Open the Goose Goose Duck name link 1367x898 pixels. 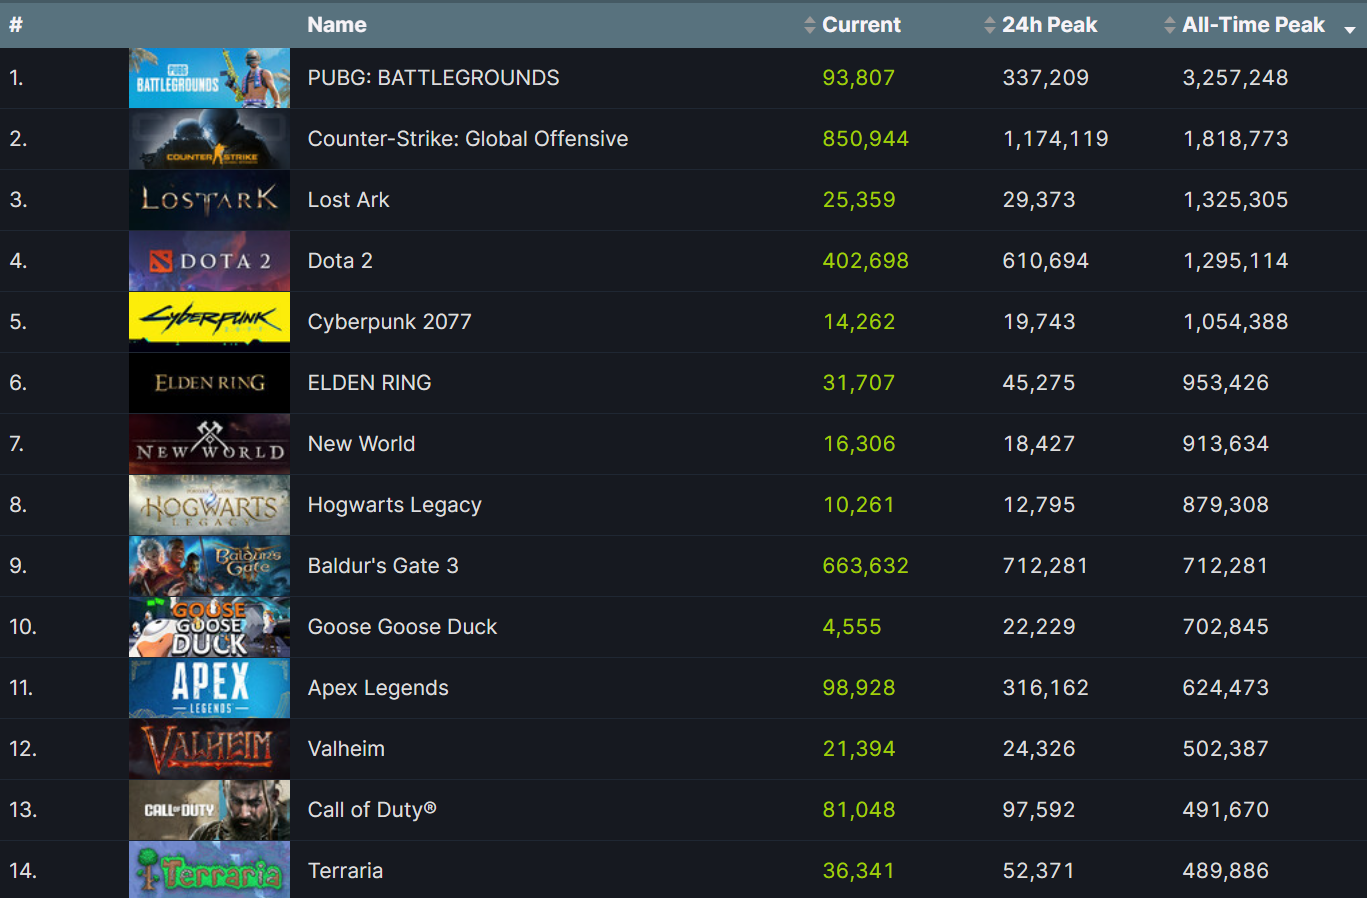(x=402, y=627)
